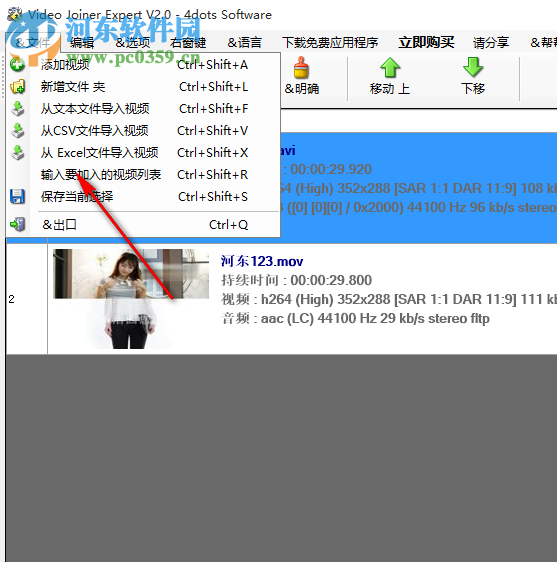This screenshot has width=557, height=562.
Task: Click the green up arrow icon
Action: (390, 68)
